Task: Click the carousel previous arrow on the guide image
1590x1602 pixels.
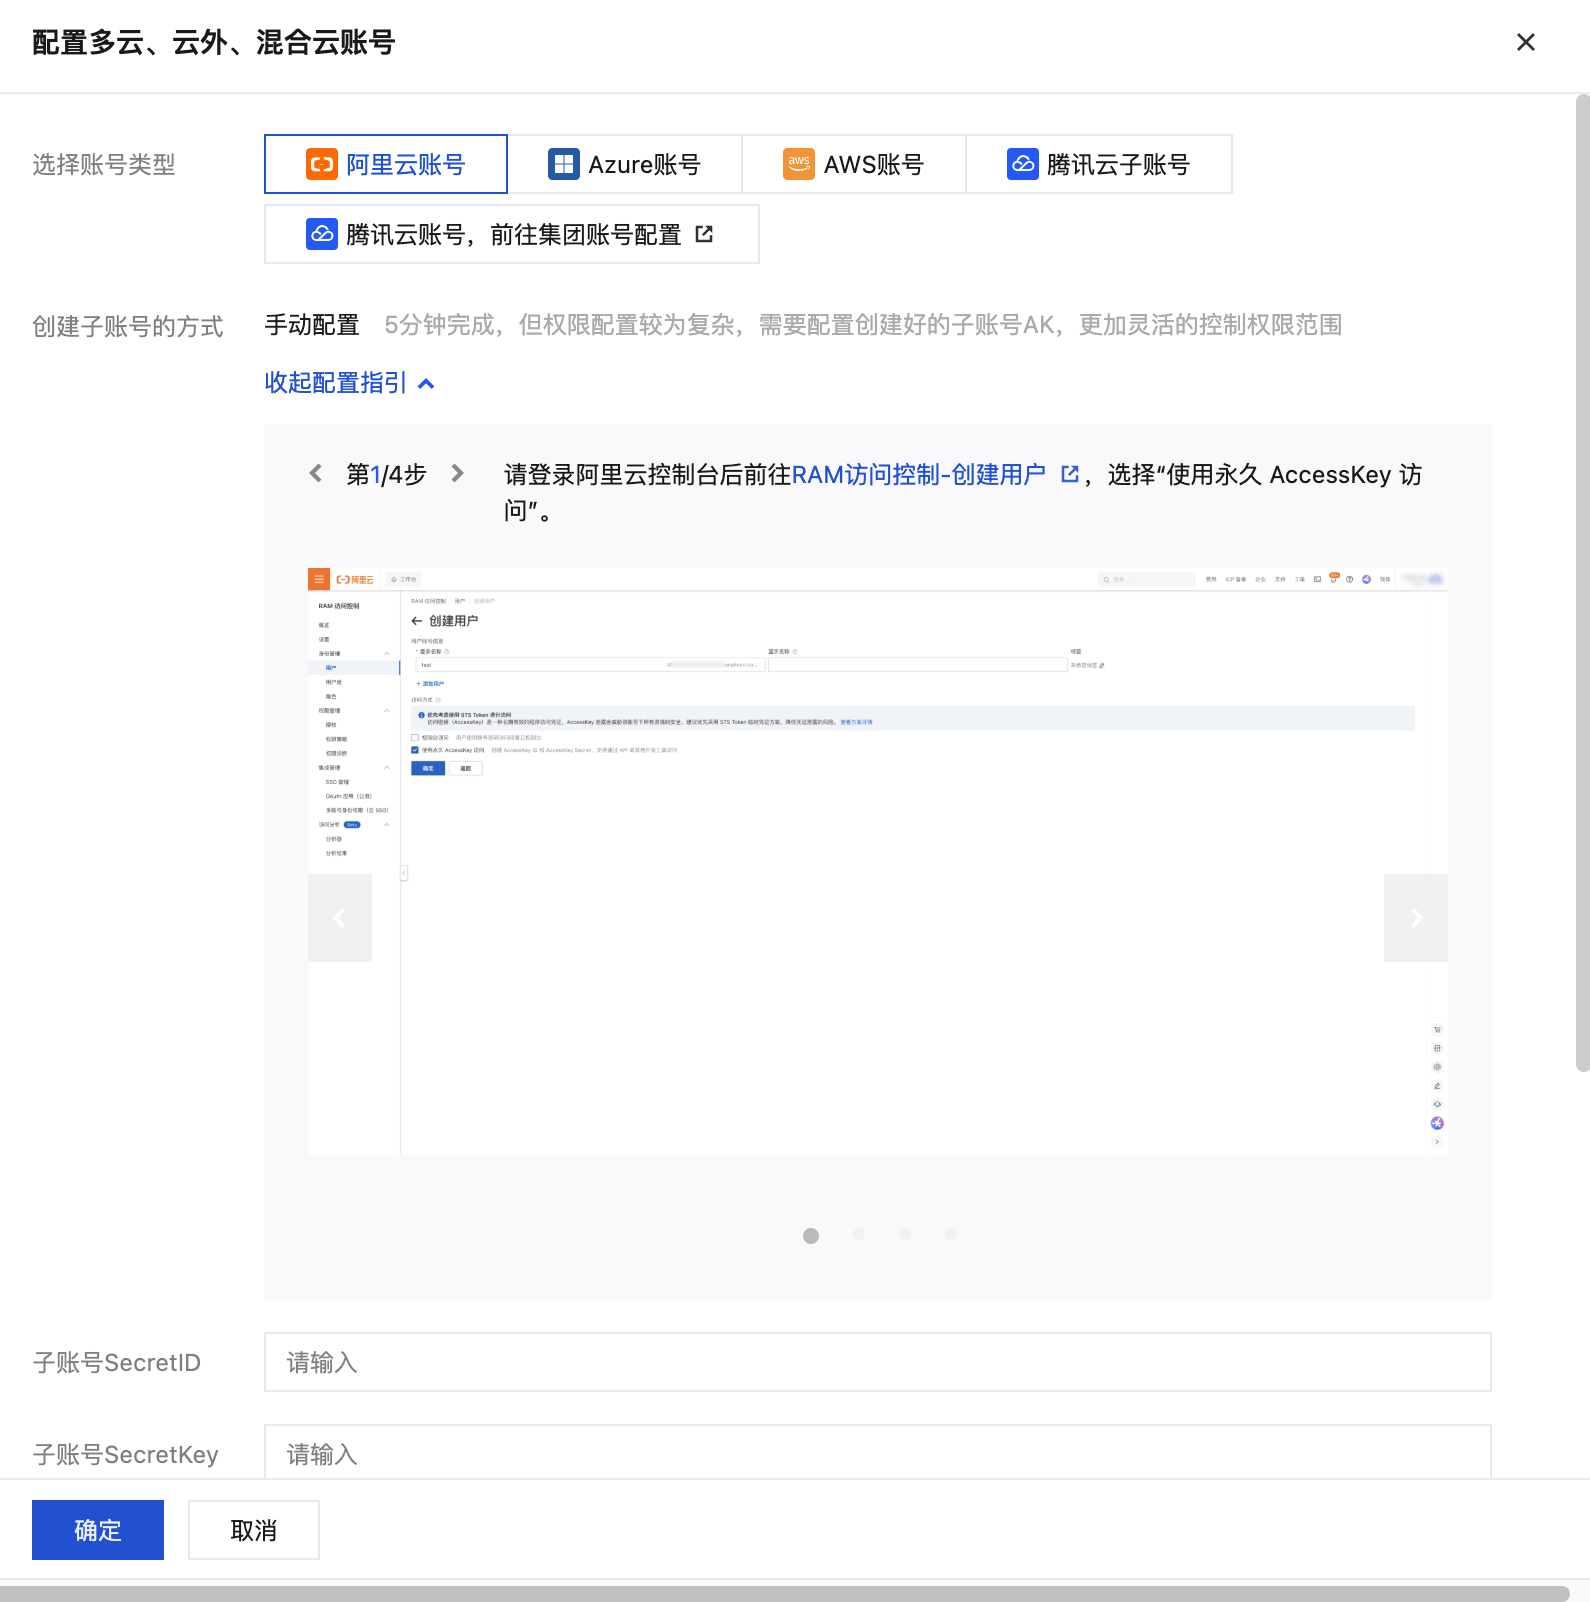Action: pyautogui.click(x=340, y=918)
